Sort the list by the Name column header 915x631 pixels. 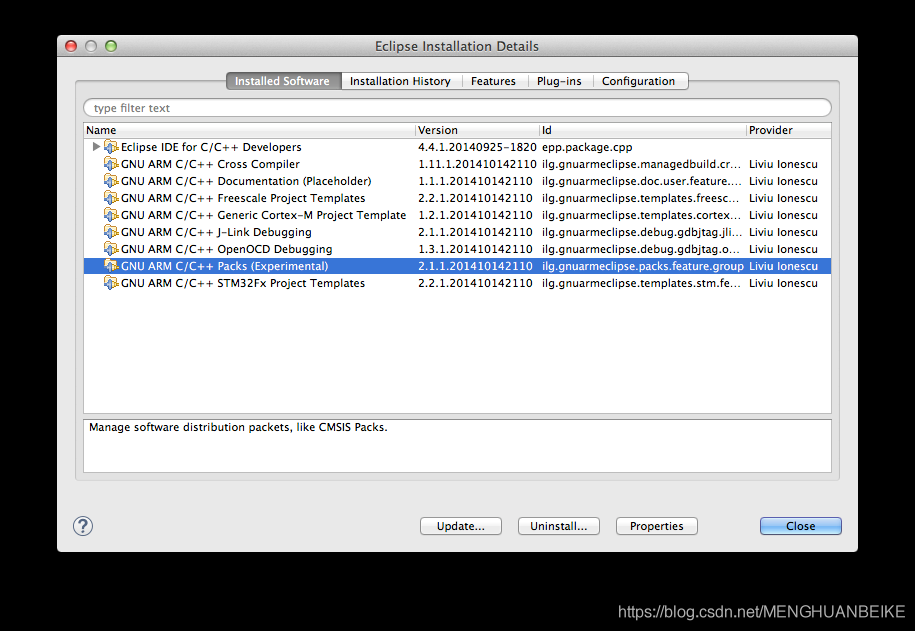pos(249,130)
